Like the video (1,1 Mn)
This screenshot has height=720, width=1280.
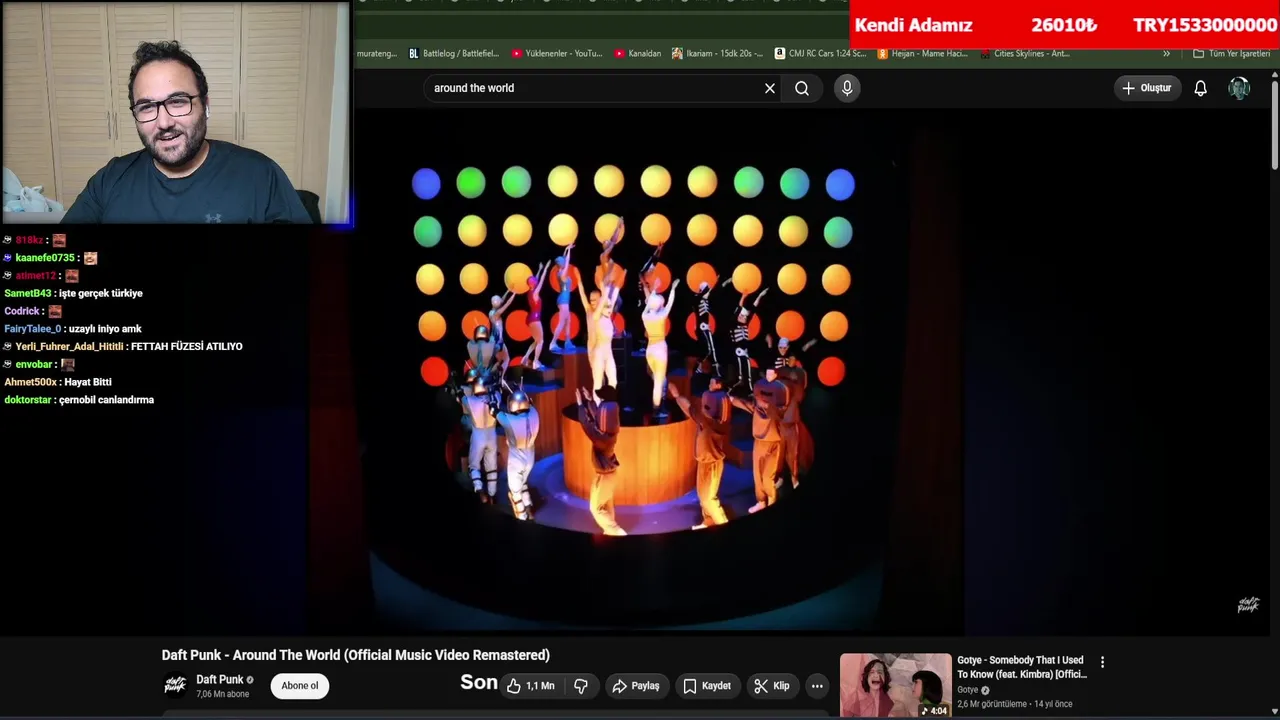pyautogui.click(x=530, y=686)
